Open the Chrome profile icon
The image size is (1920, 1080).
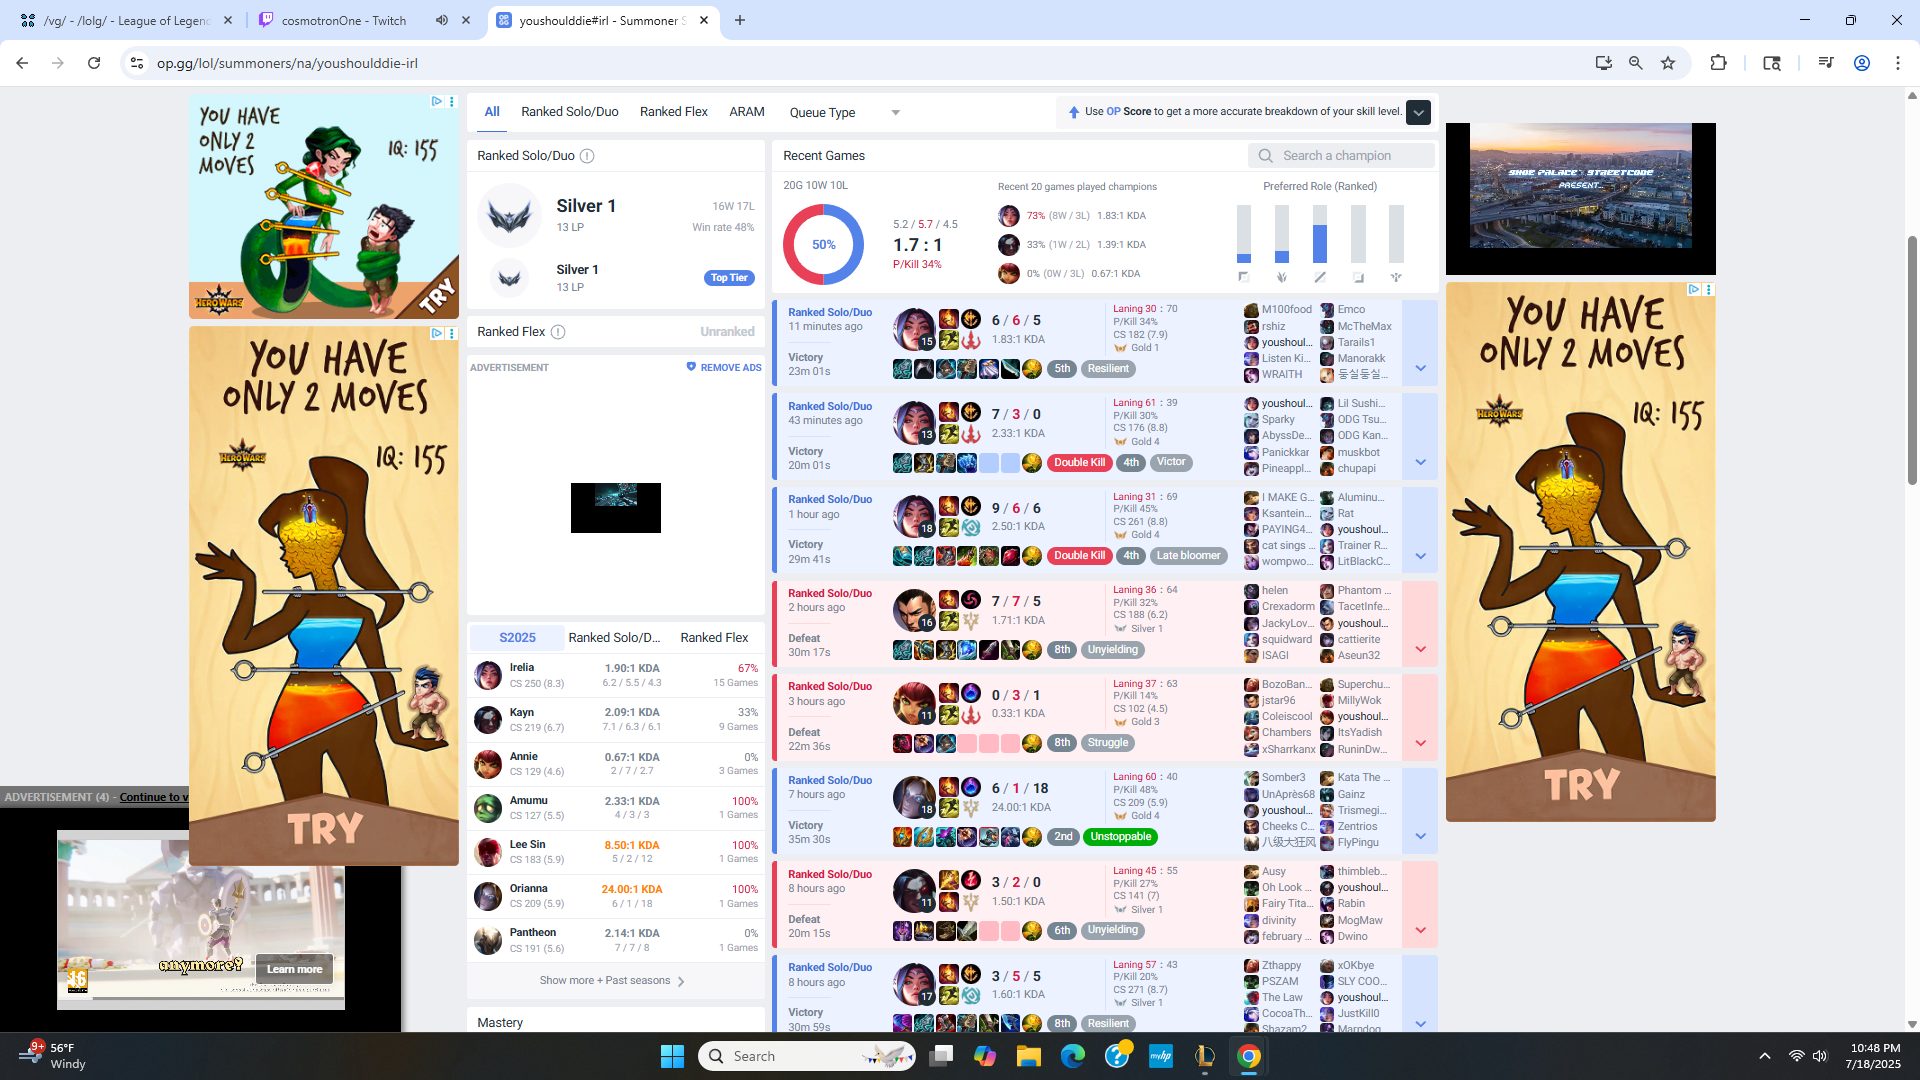tap(1862, 63)
